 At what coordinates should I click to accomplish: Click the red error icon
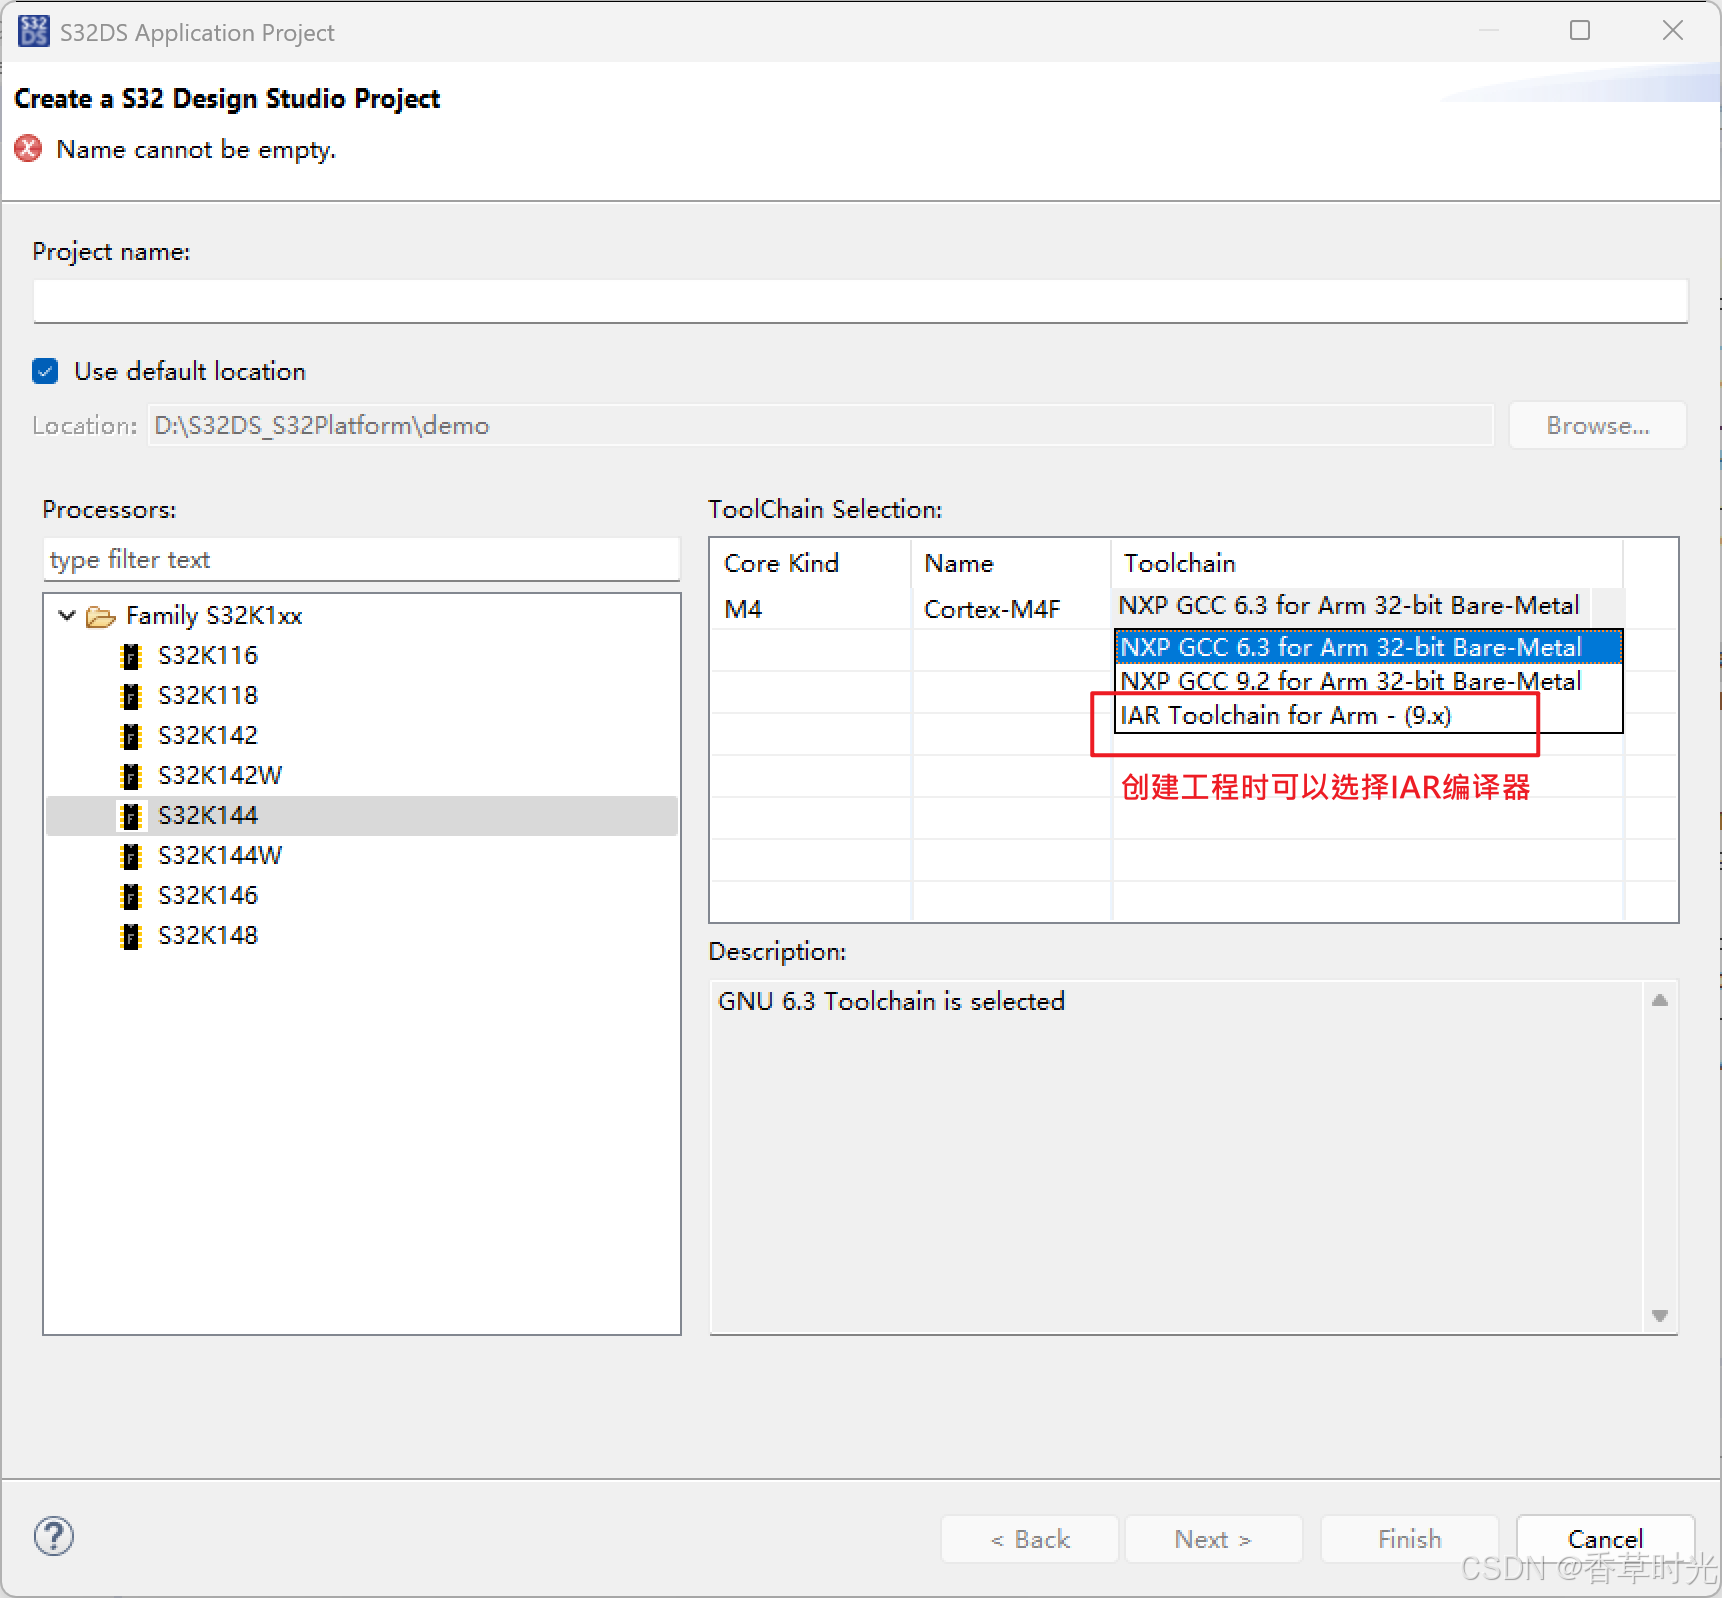tap(29, 149)
